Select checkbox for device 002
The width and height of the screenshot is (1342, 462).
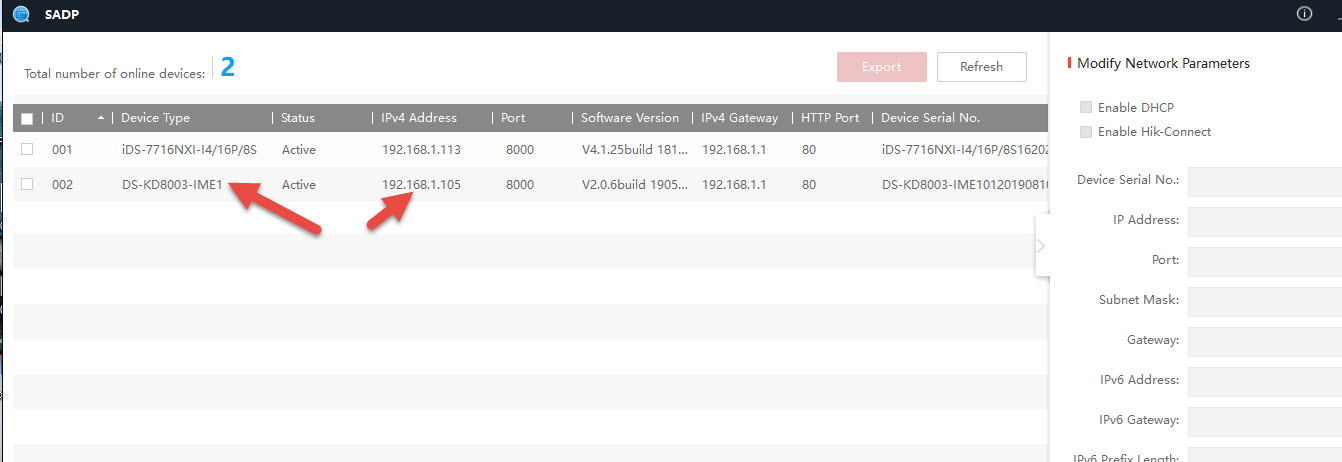[x=27, y=184]
